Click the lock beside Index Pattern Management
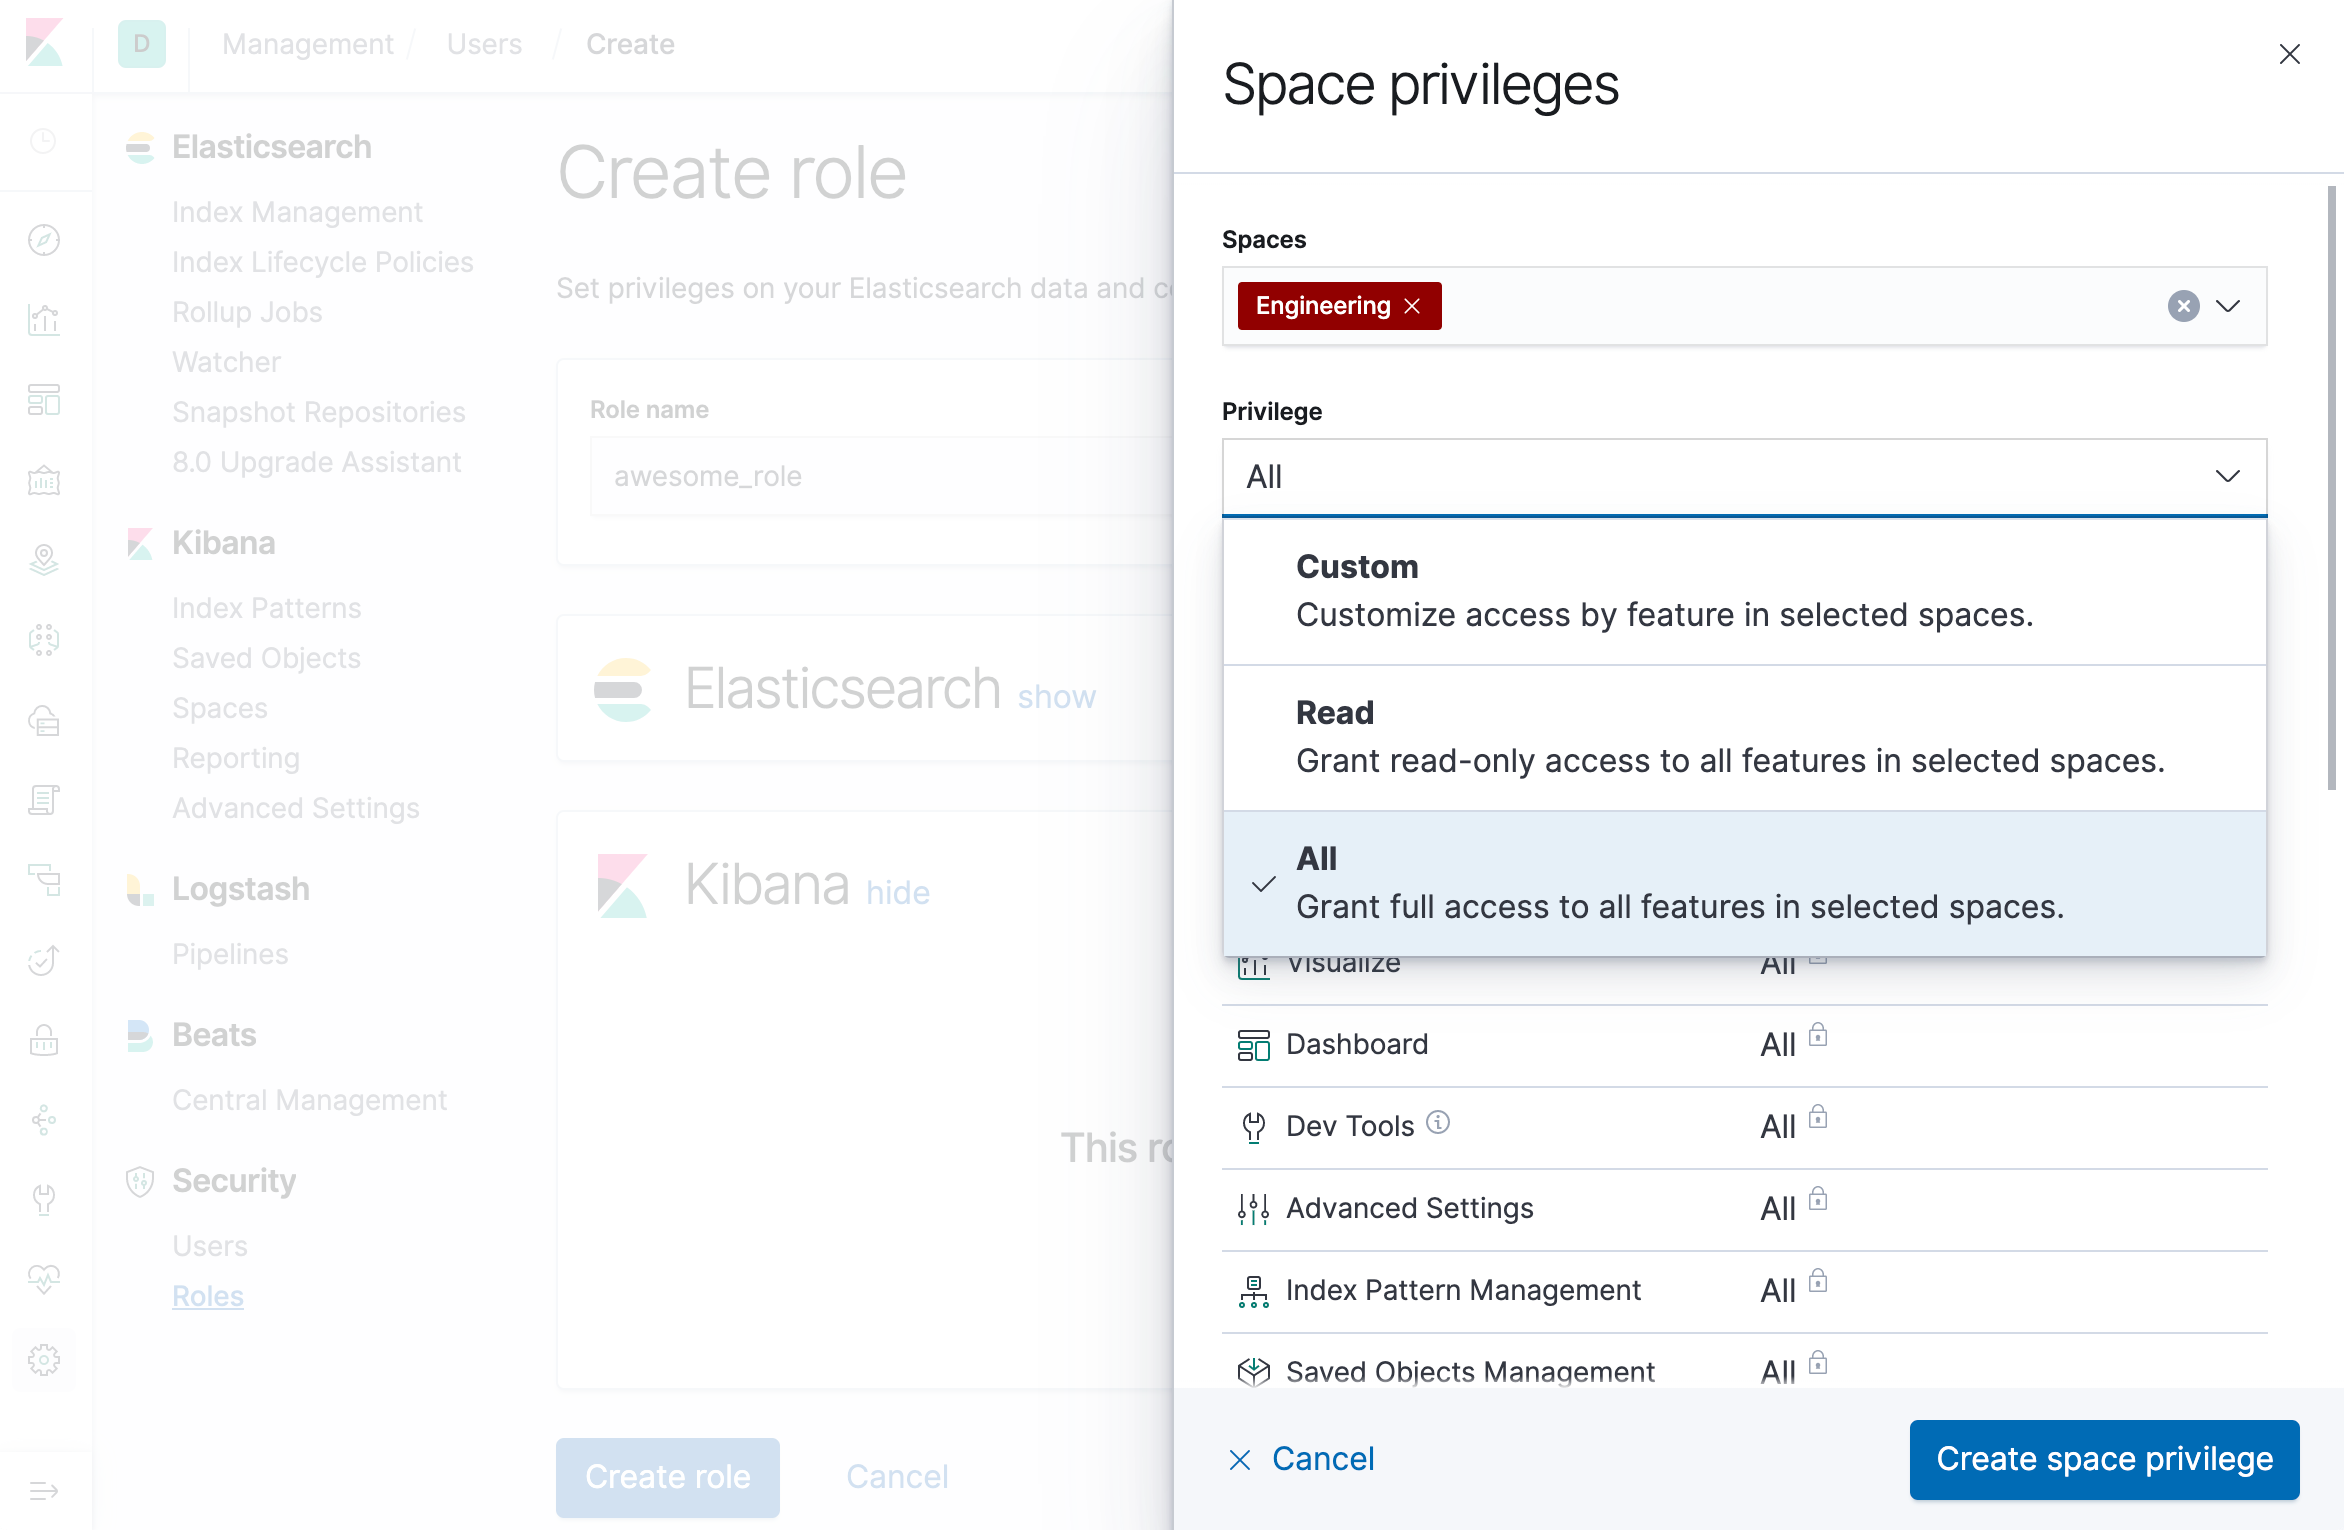 [x=1818, y=1281]
